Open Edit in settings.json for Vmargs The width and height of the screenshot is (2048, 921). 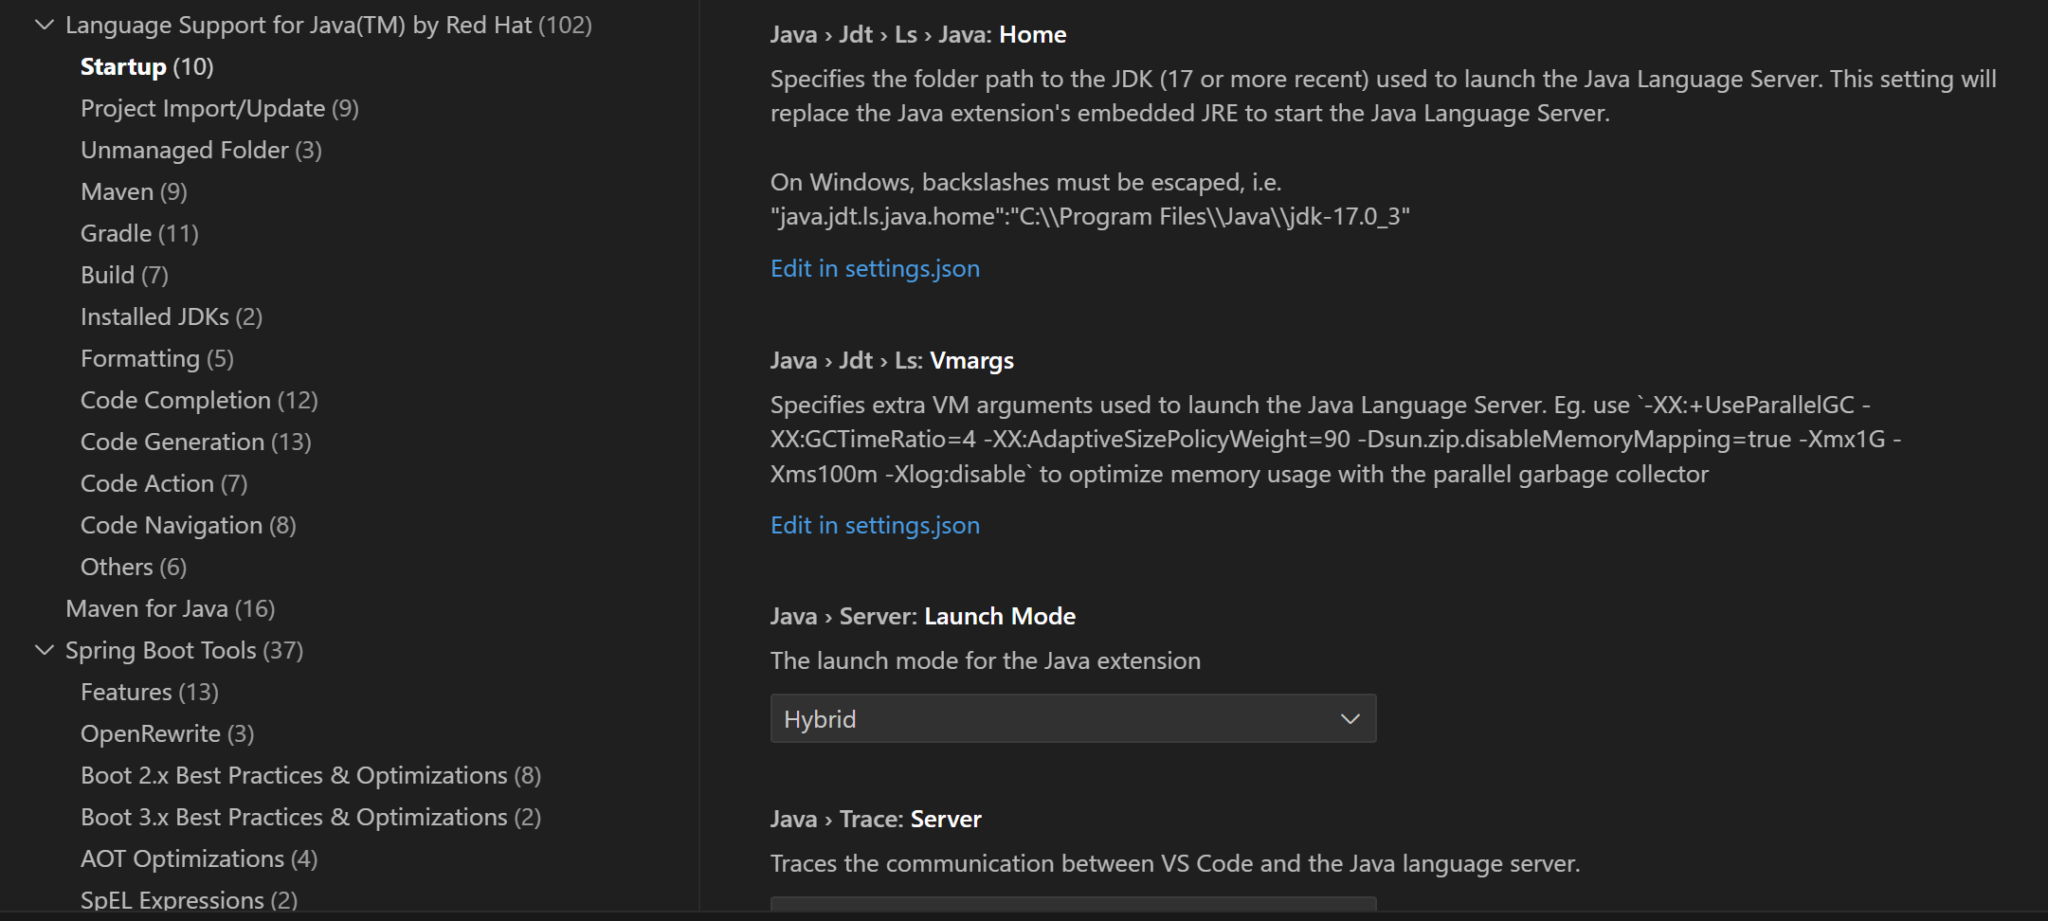[874, 525]
